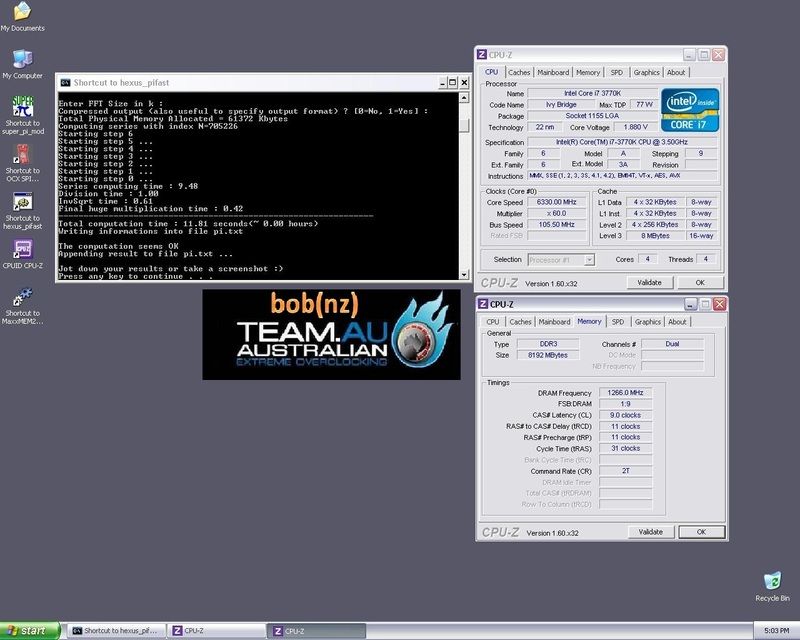800x640 pixels.
Task: Open SPD tab in the lower CPU-Z window
Action: pos(618,322)
